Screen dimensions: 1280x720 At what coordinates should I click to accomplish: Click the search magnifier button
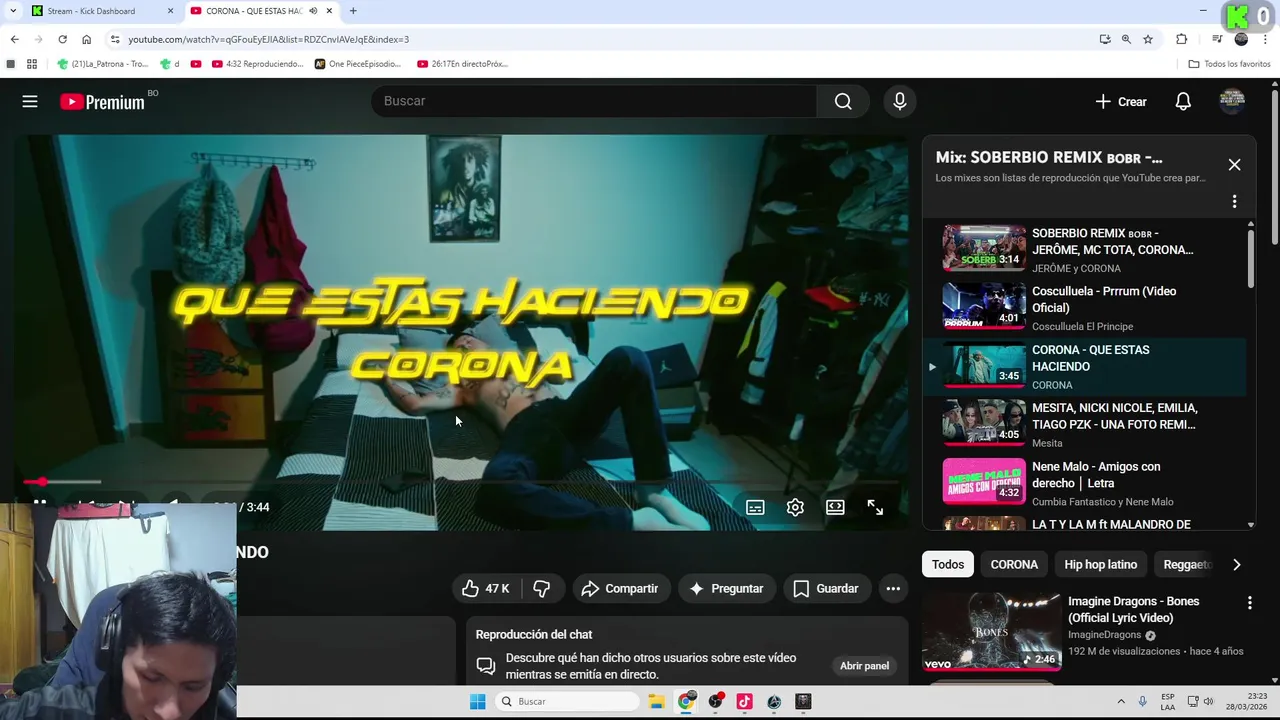coord(843,101)
